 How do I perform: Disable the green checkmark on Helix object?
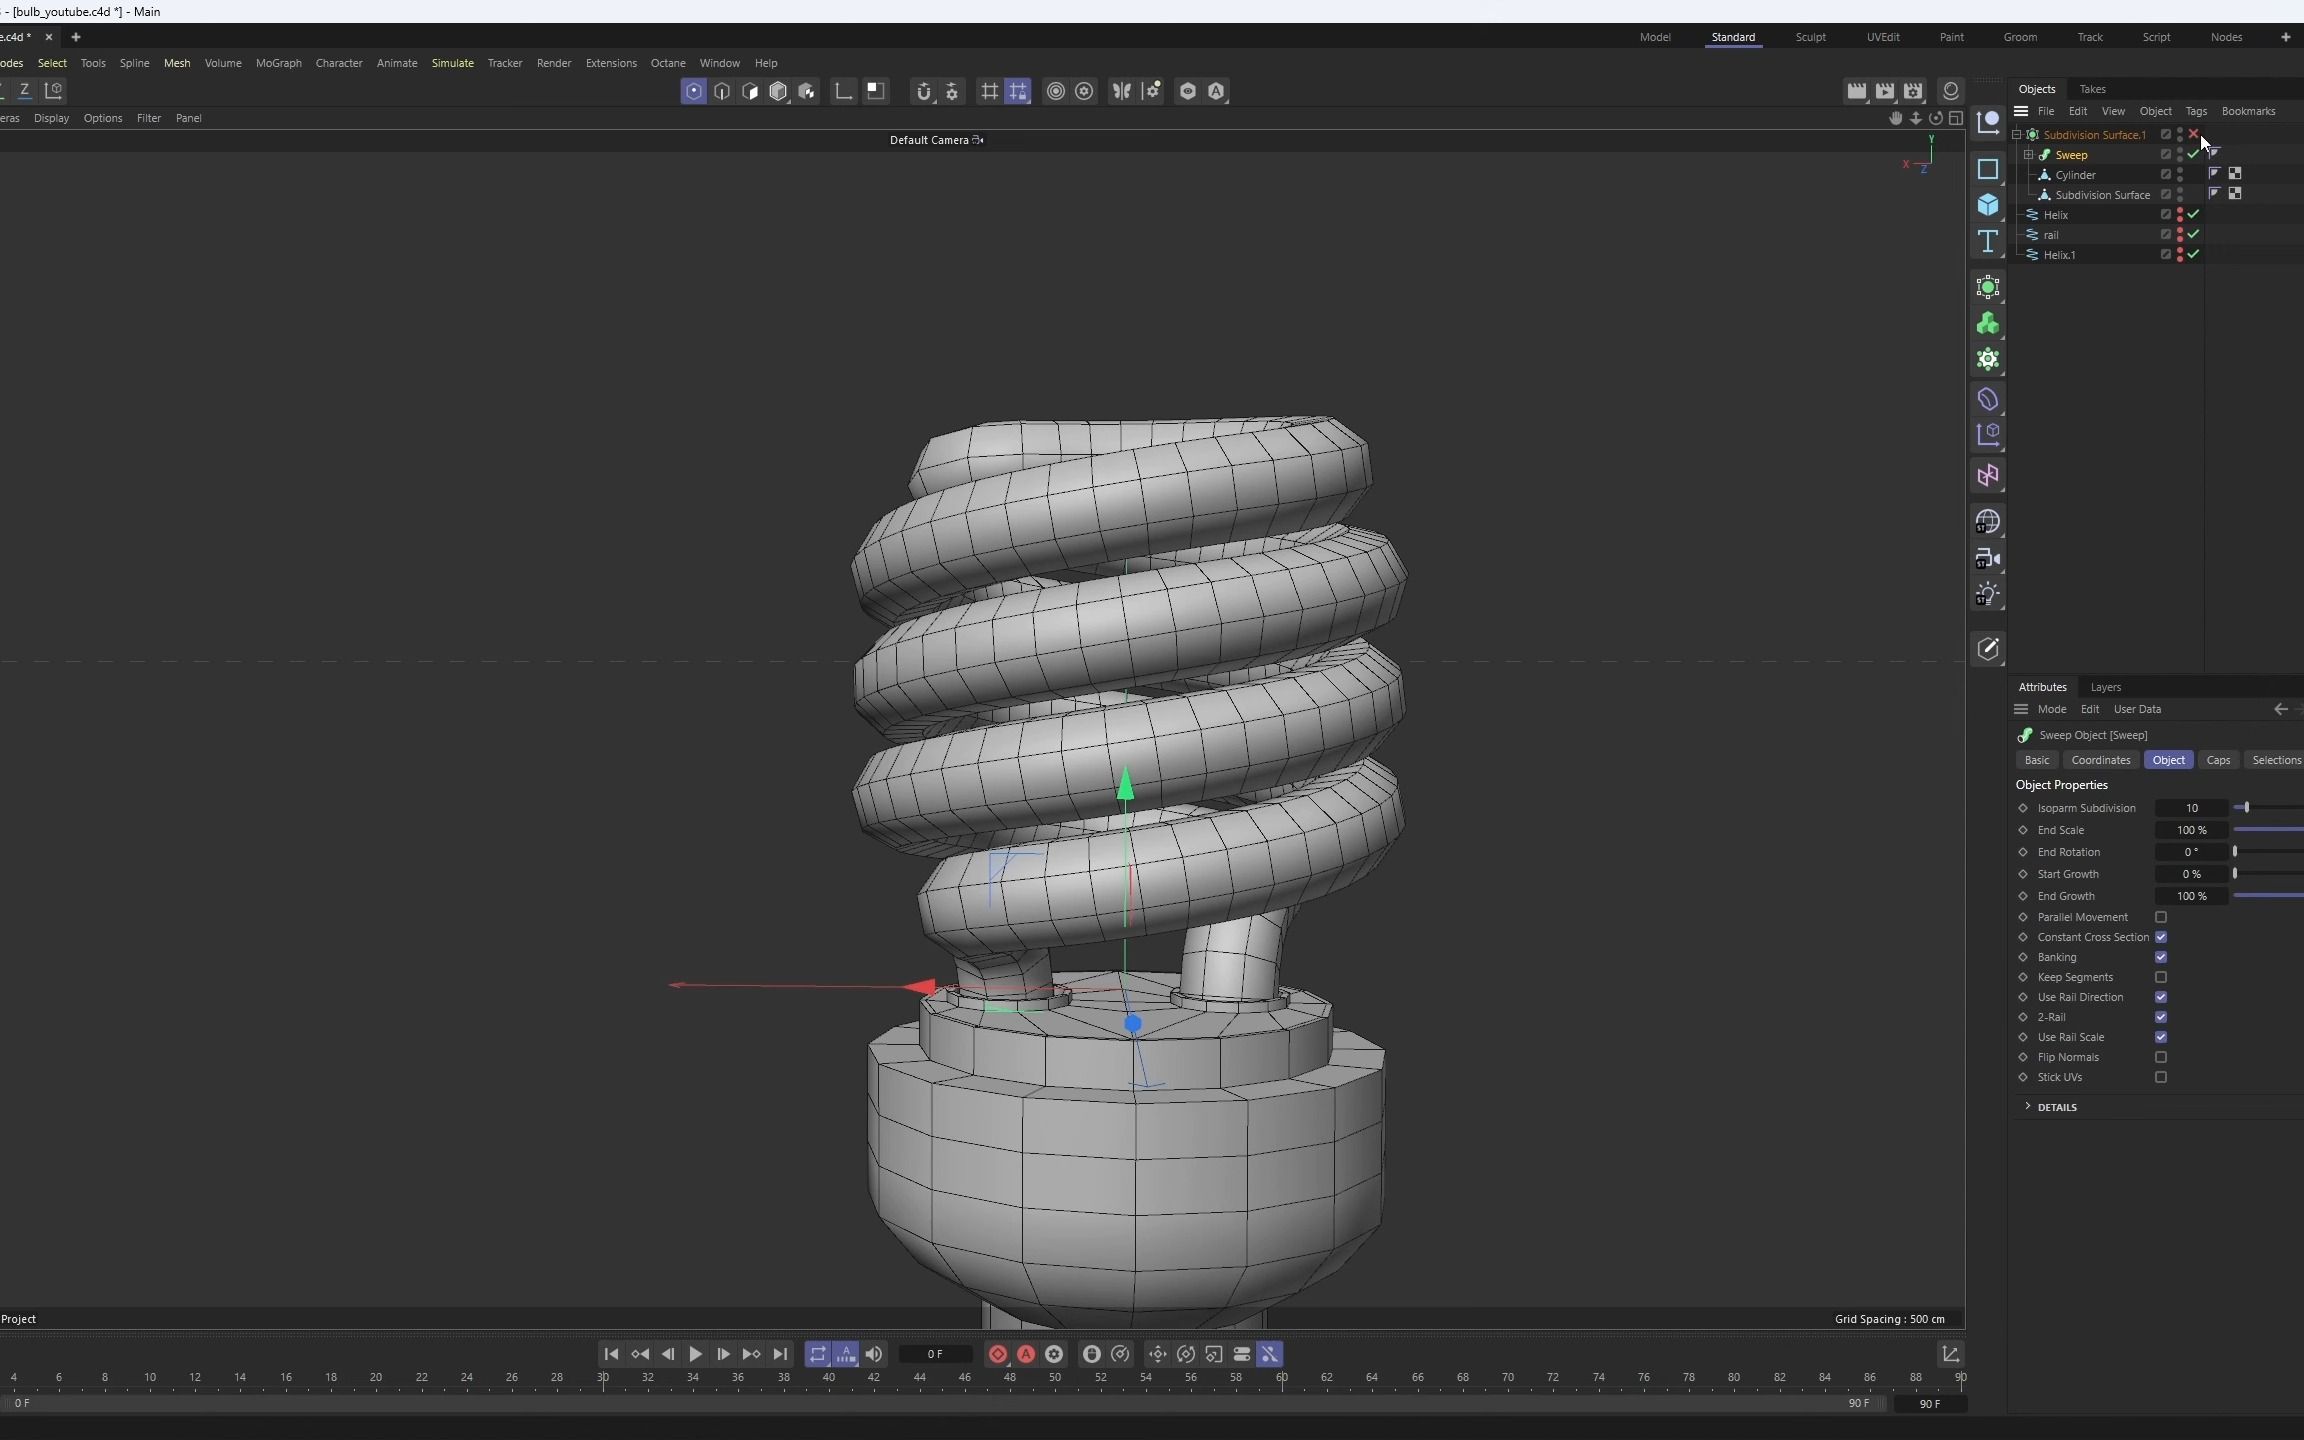tap(2192, 214)
